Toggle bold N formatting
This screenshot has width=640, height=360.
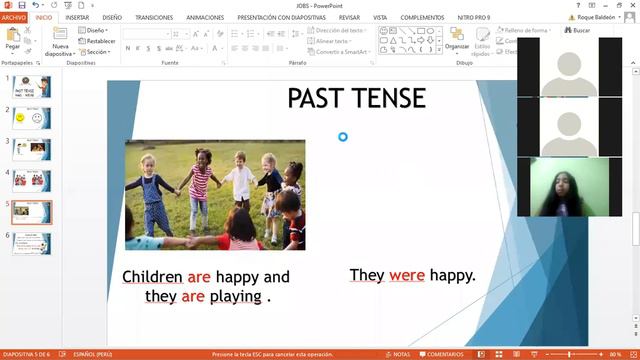coord(128,48)
